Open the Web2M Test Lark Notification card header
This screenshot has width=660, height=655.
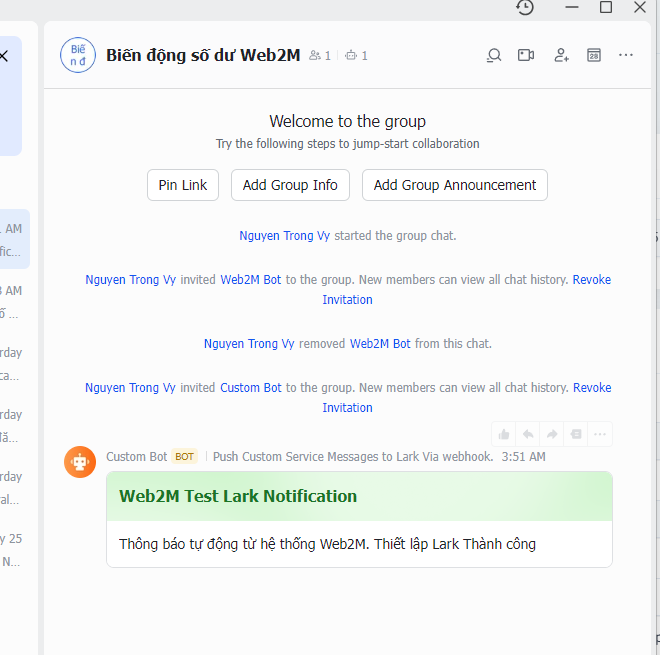tap(359, 496)
